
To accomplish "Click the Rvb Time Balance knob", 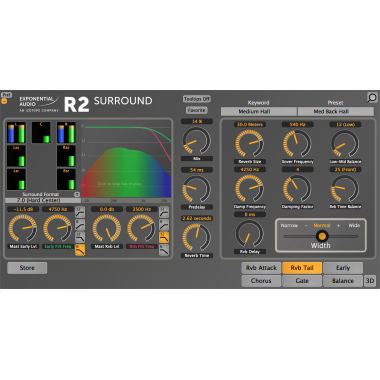I will (345, 188).
